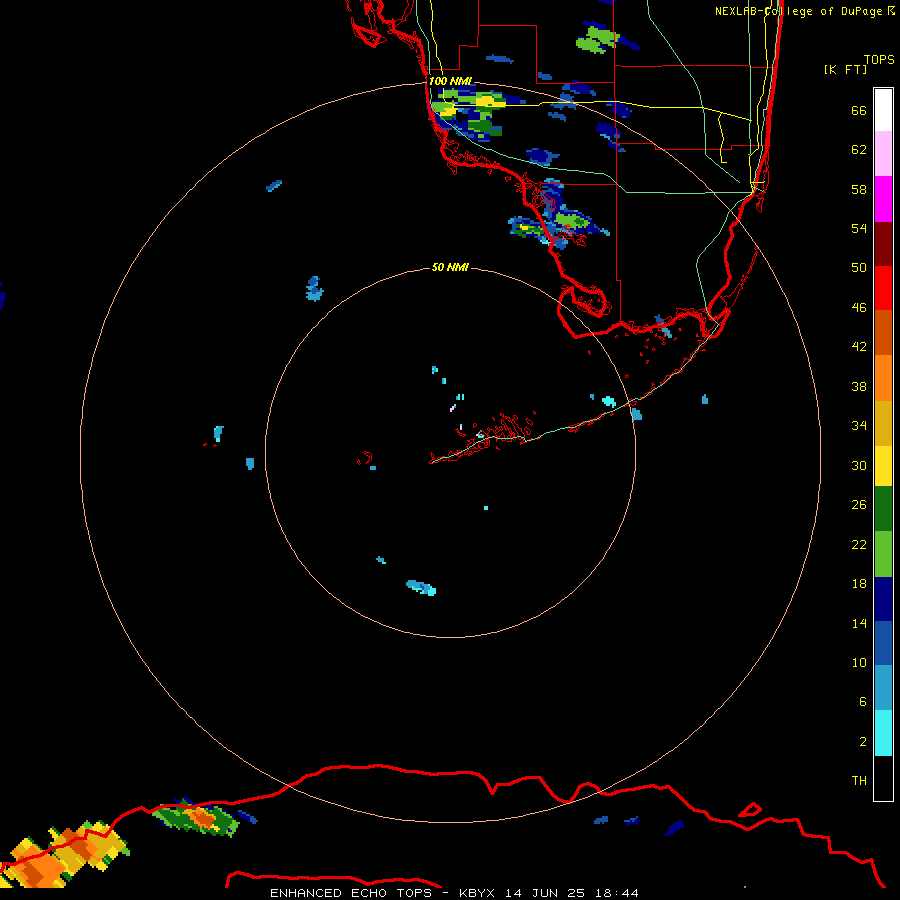Click the 'TOPS' legend title
This screenshot has height=900, width=900.
click(x=879, y=59)
